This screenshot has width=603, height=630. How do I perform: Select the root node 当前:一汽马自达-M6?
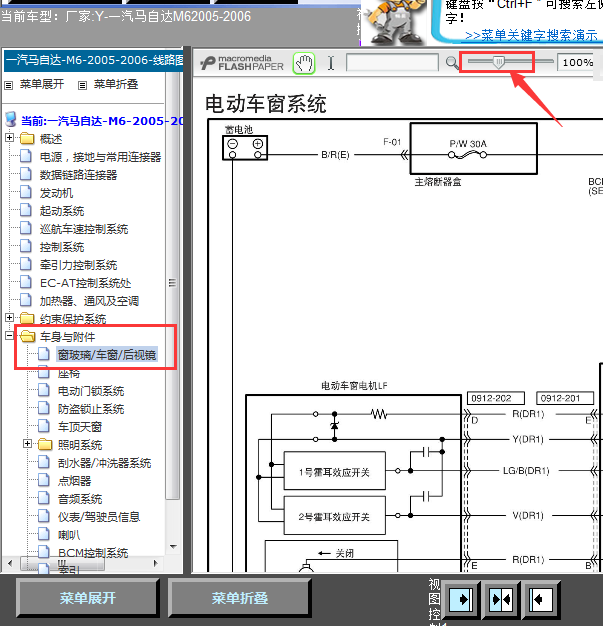[102, 121]
